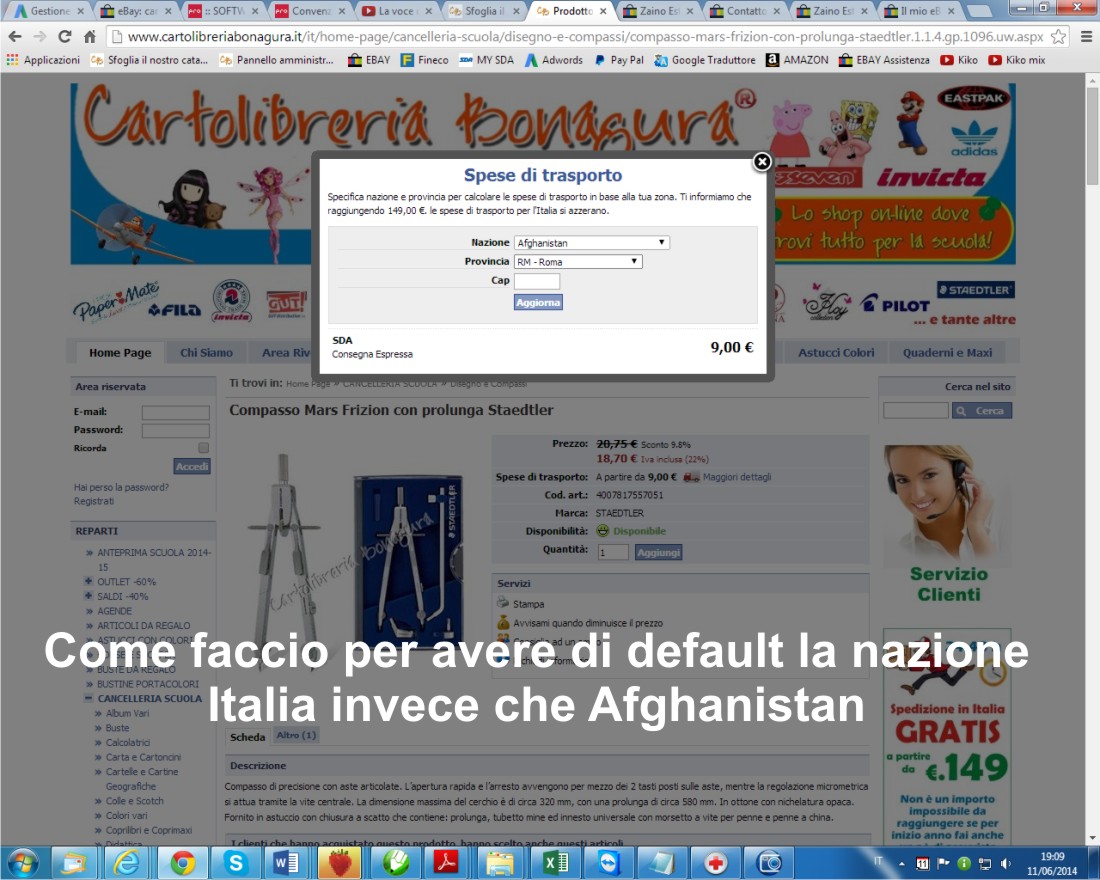
Task: Click the E-mail login field
Action: coord(175,413)
